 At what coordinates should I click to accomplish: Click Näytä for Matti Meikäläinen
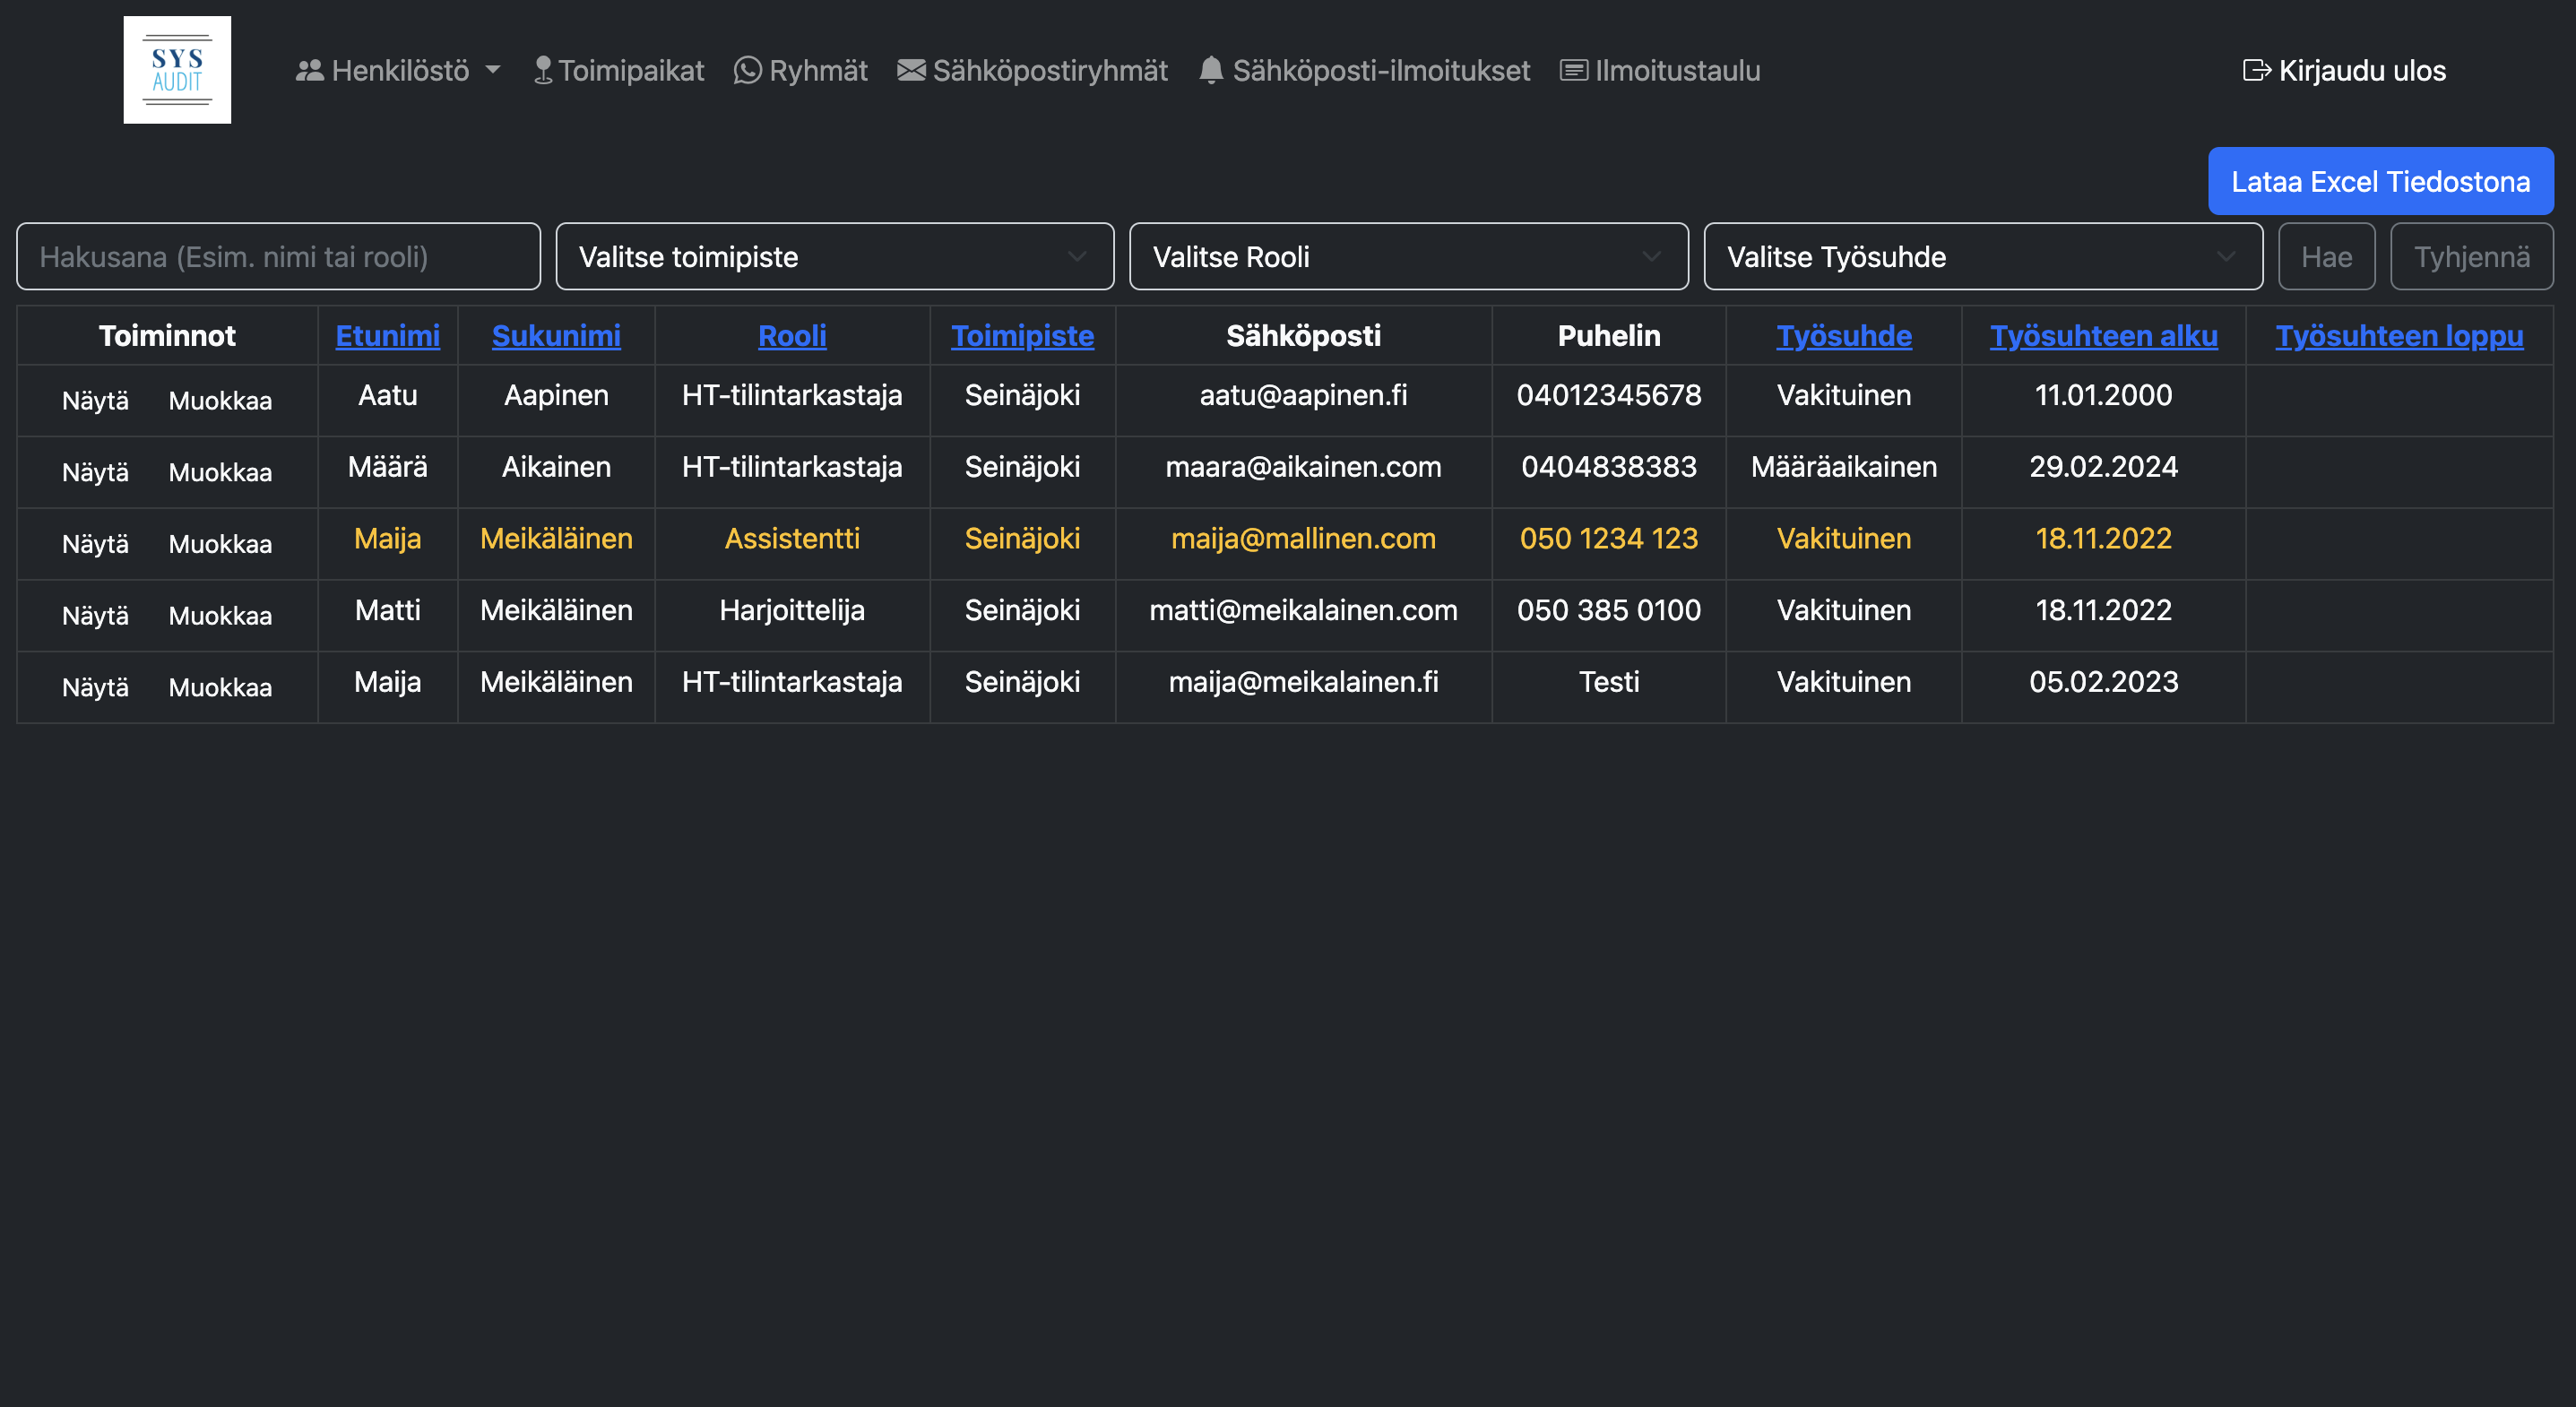95,616
